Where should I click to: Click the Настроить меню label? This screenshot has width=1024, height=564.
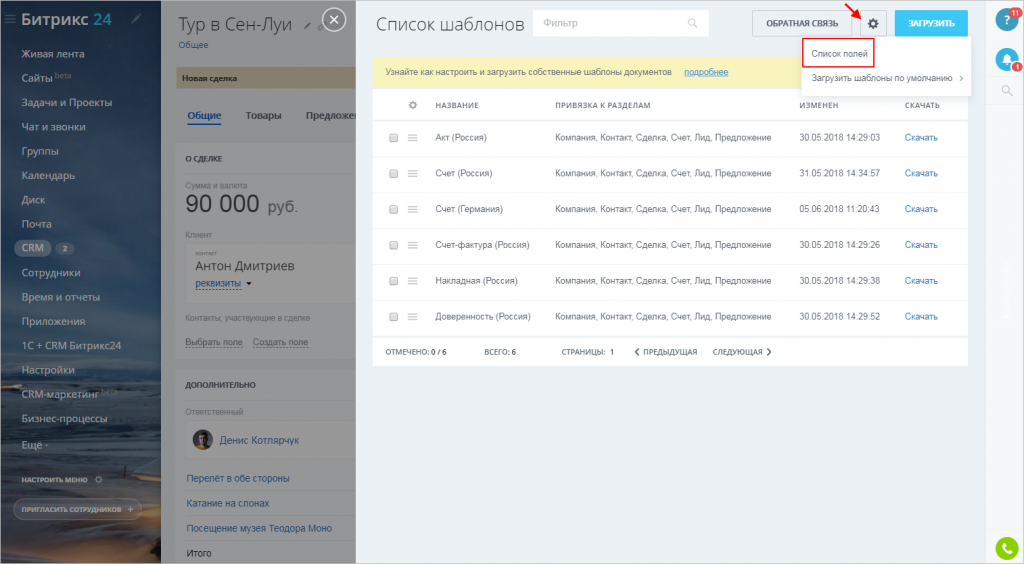54,480
